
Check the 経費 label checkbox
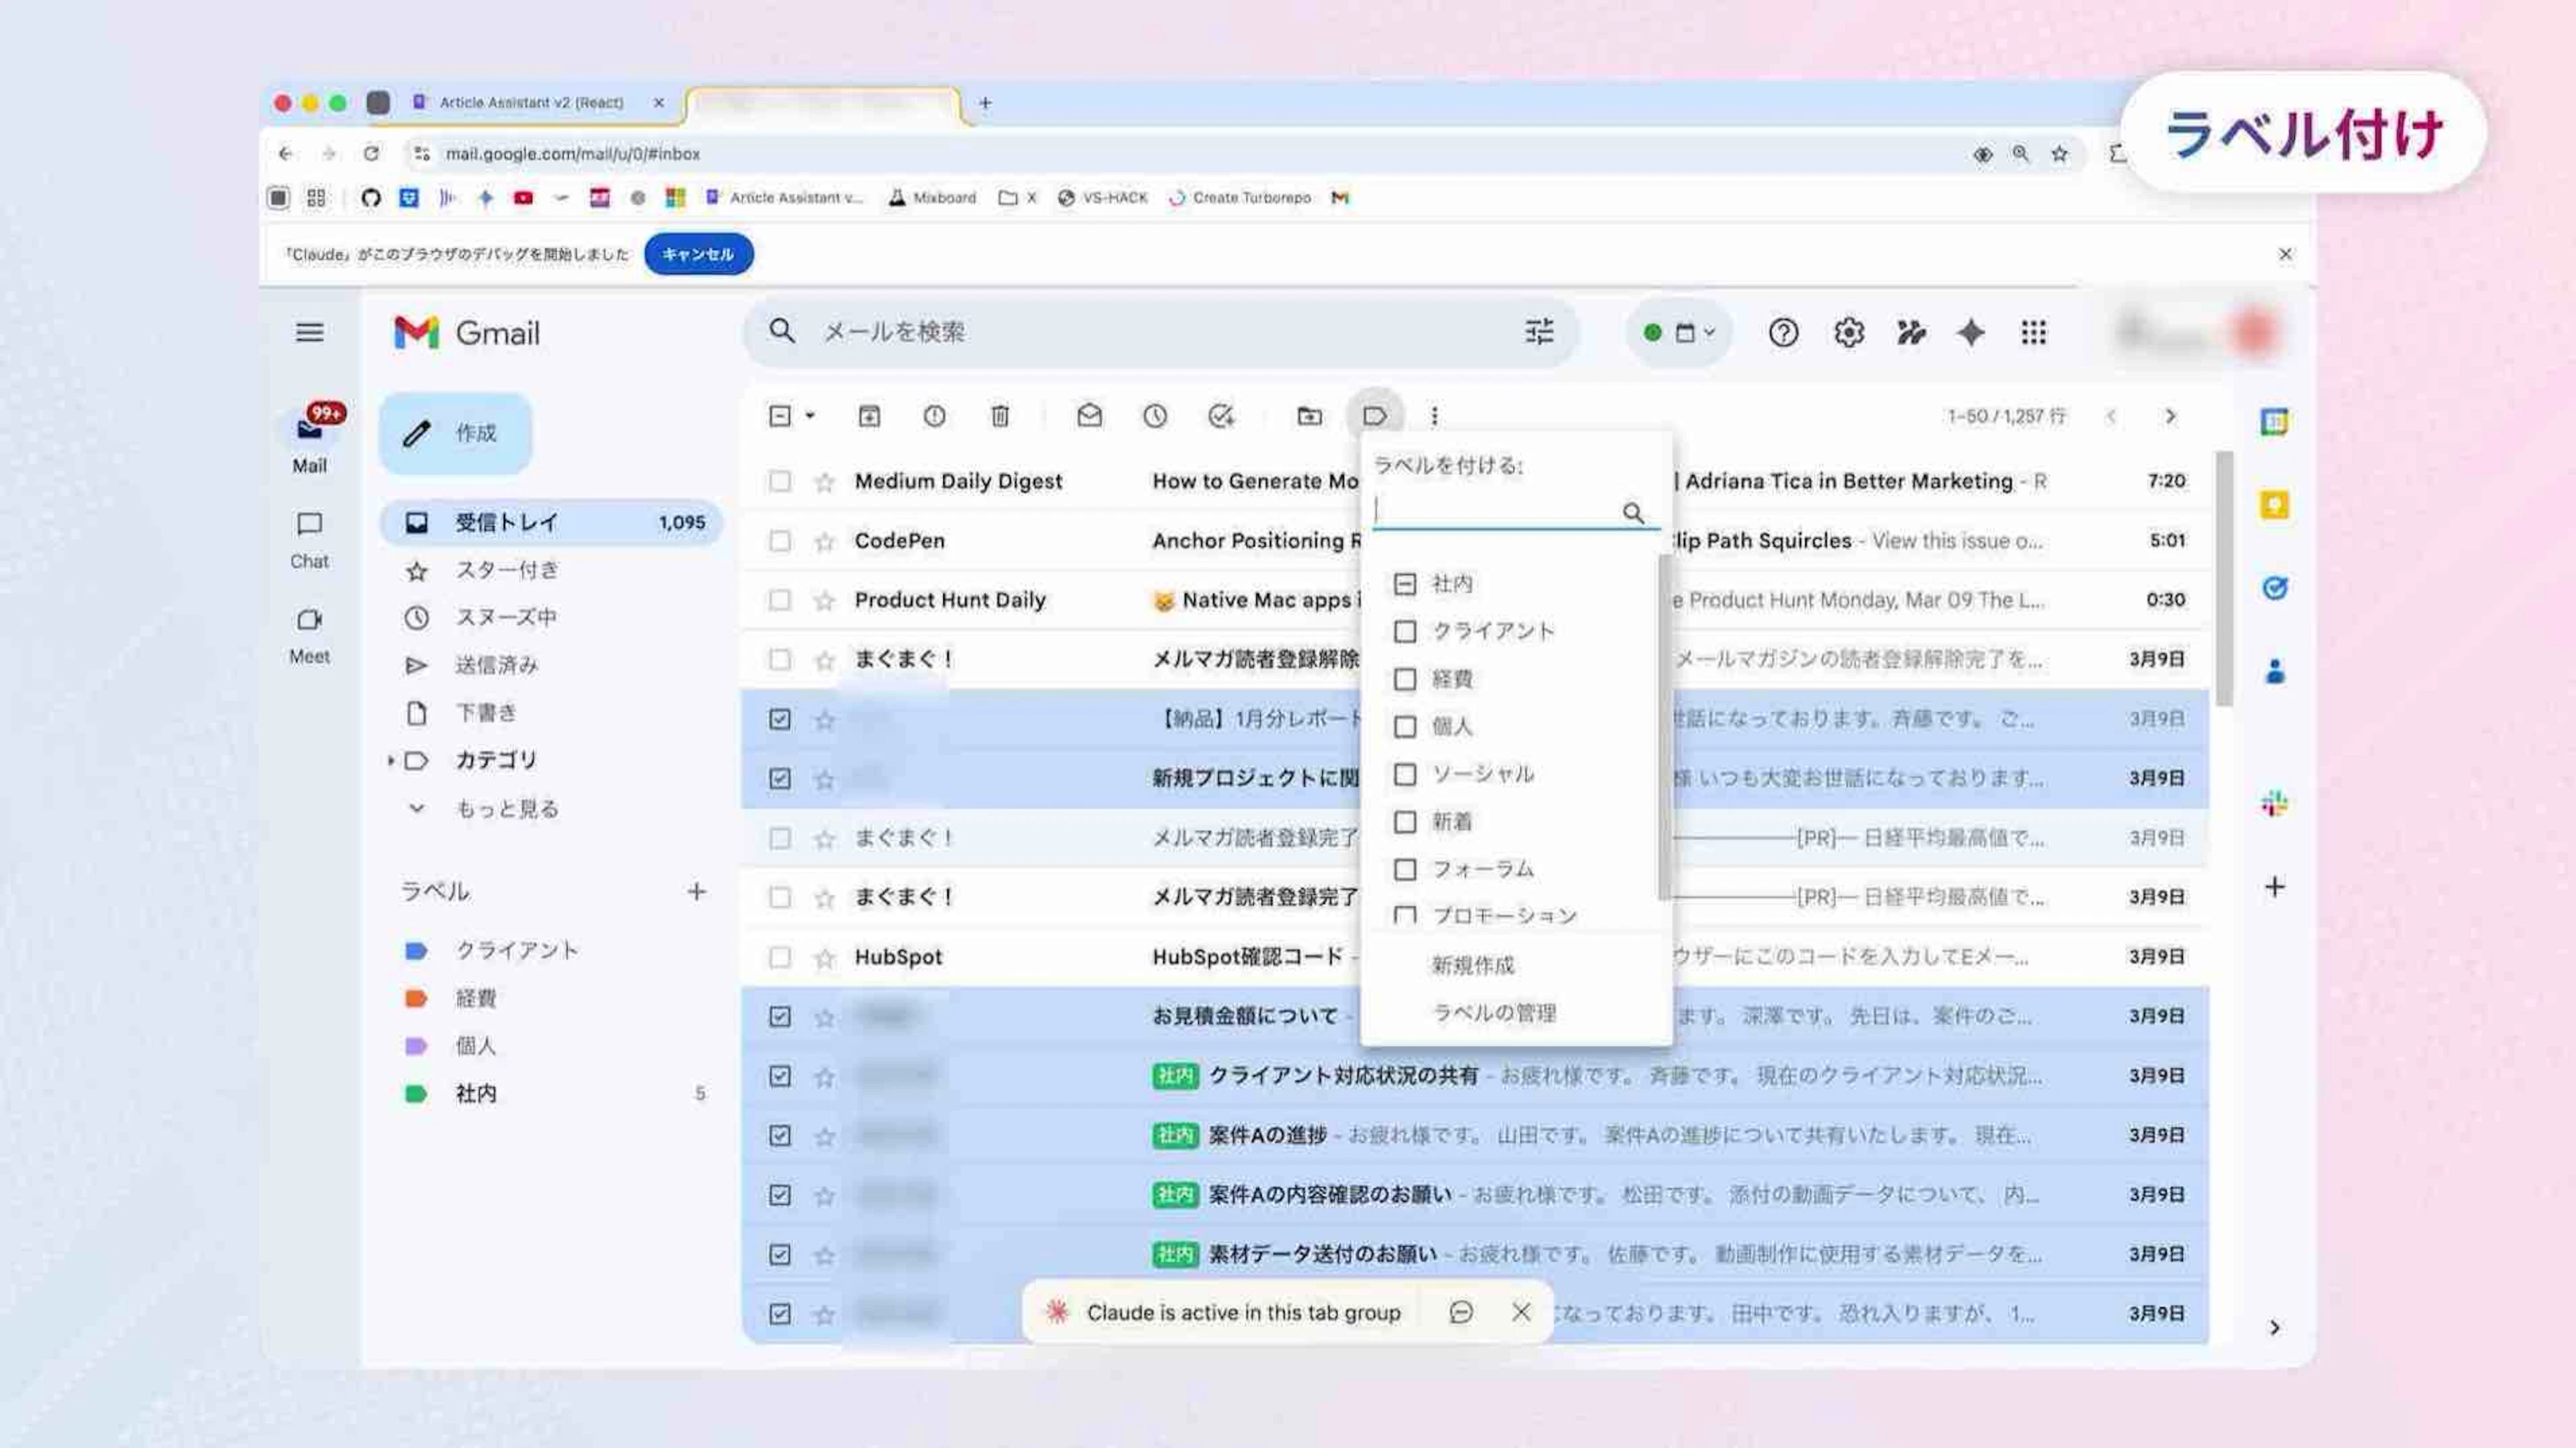point(1405,679)
